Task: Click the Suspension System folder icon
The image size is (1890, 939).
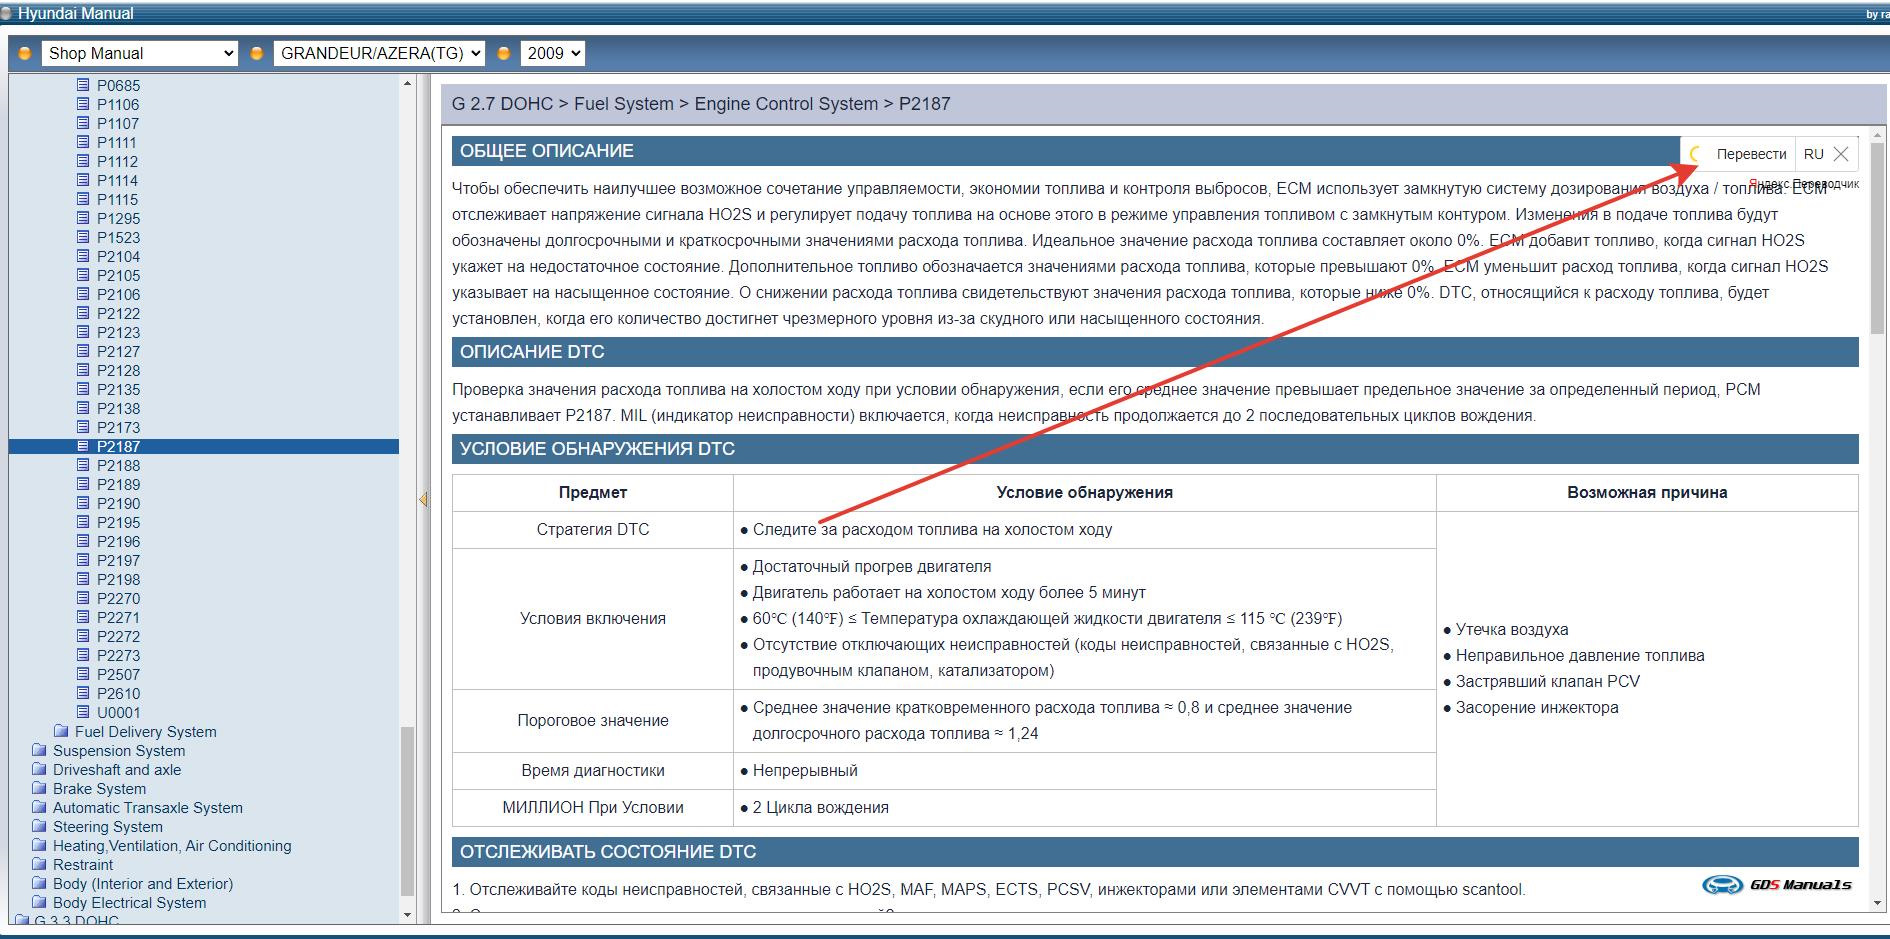Action: pos(39,750)
